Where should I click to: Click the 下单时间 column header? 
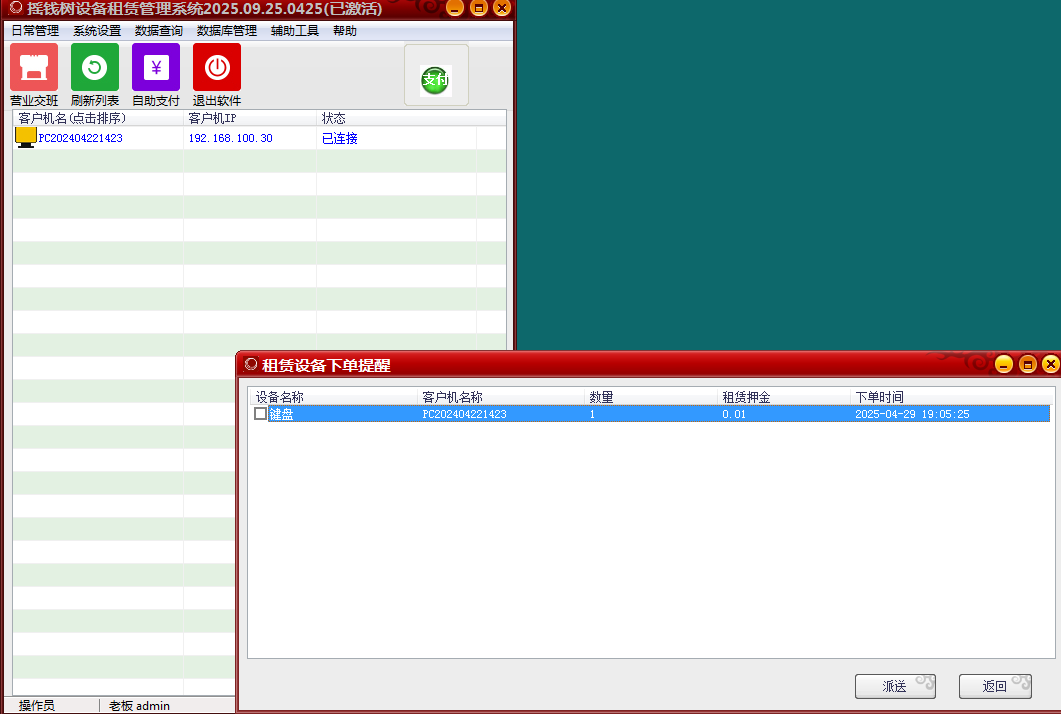tap(879, 397)
